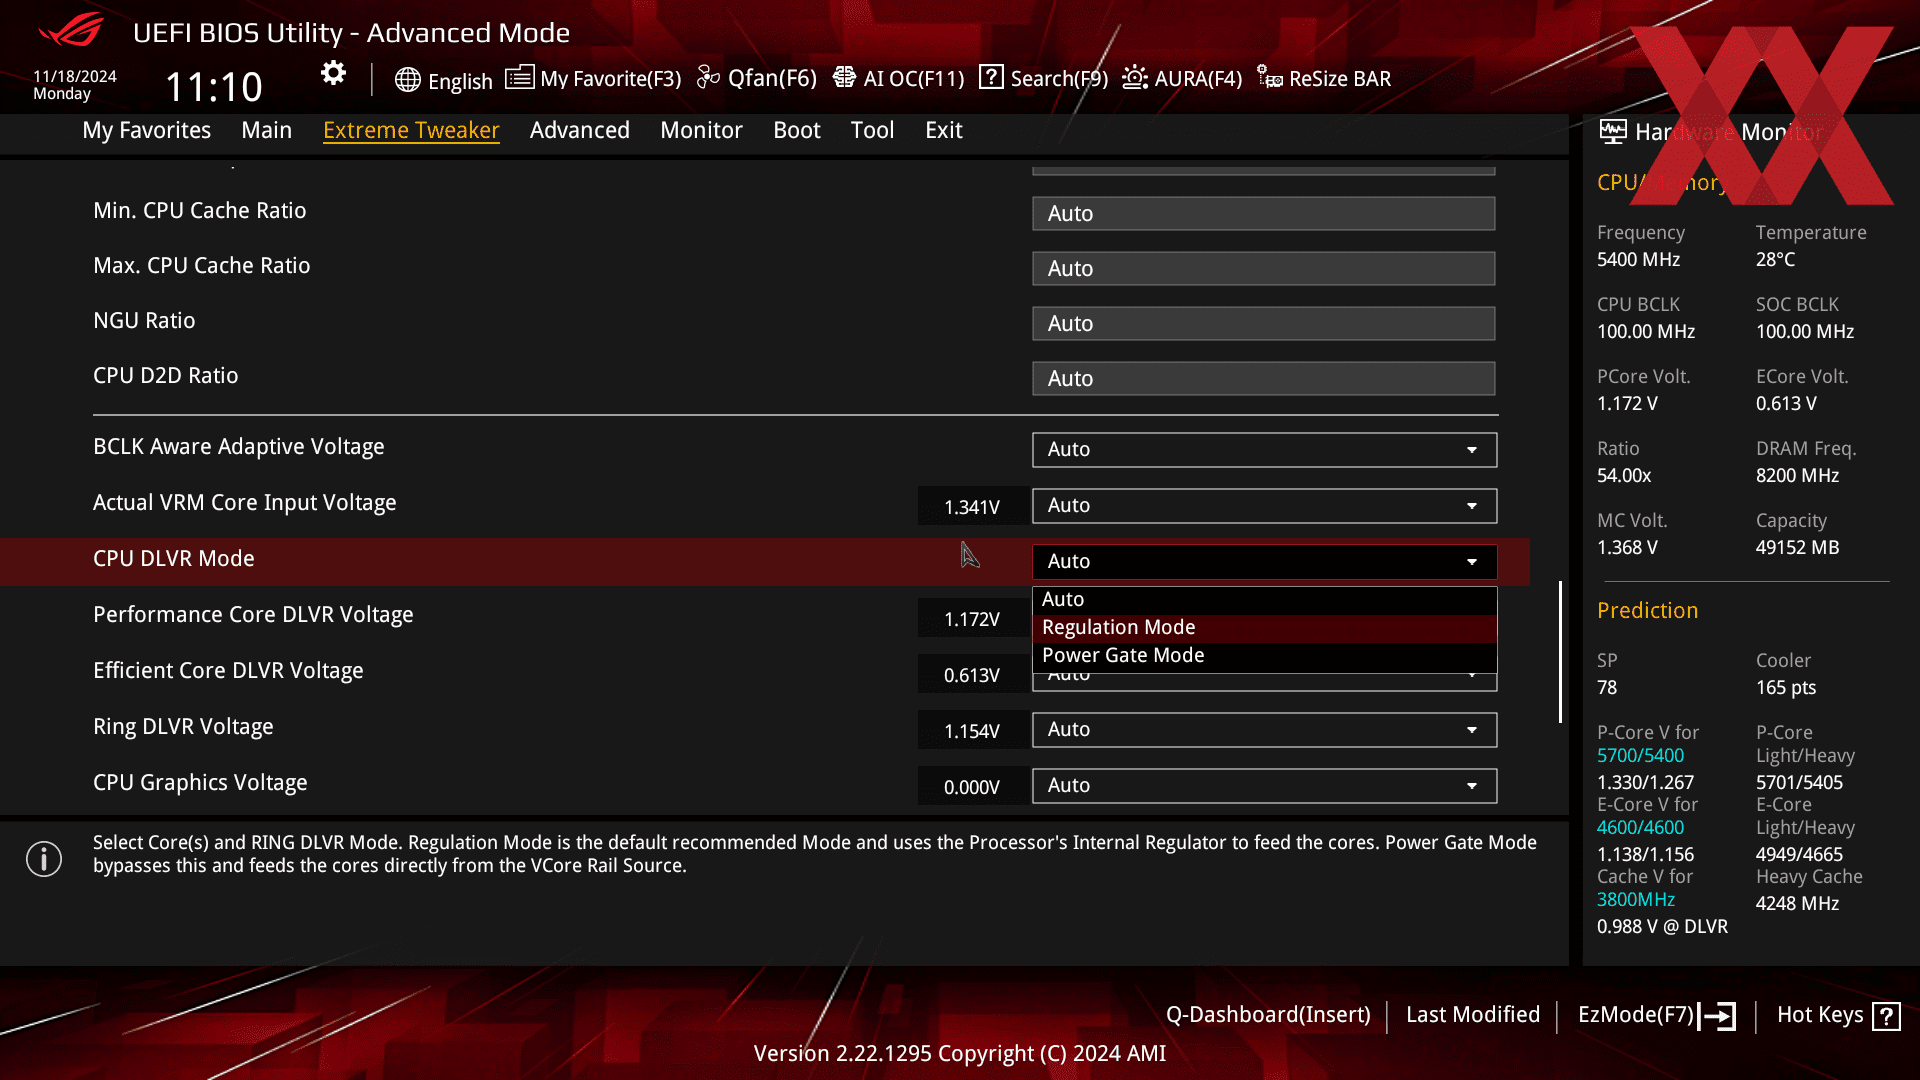
Task: Open Last Modified log
Action: (1472, 1015)
